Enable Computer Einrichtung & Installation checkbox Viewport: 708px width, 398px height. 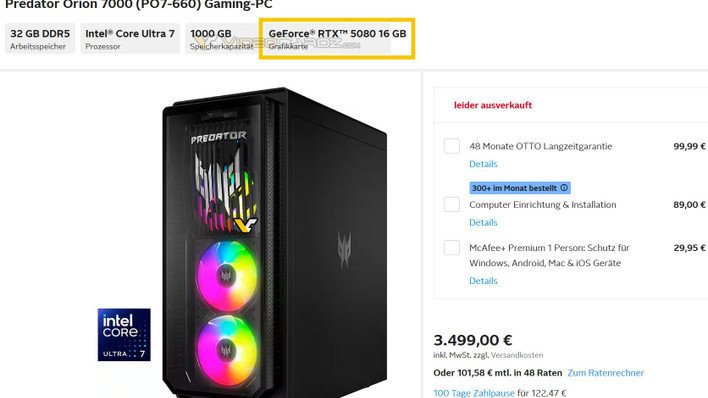[452, 204]
